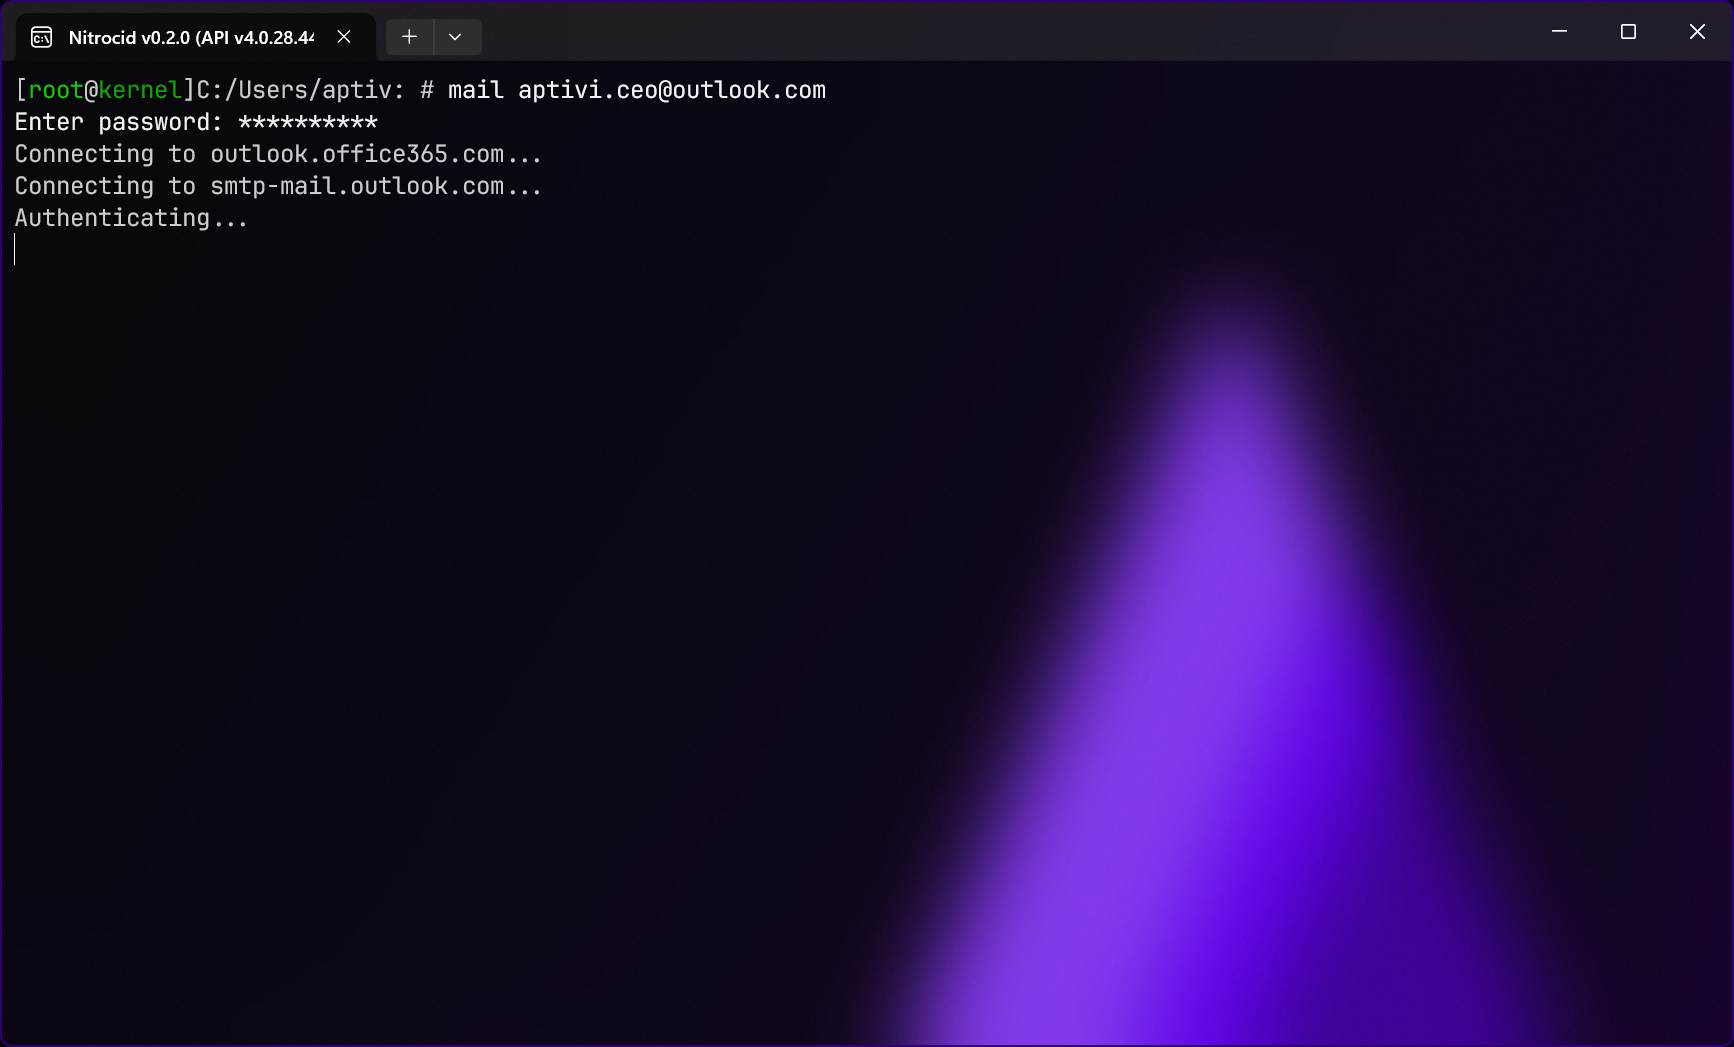This screenshot has width=1734, height=1047.
Task: Maximize the terminal window
Action: pyautogui.click(x=1628, y=32)
